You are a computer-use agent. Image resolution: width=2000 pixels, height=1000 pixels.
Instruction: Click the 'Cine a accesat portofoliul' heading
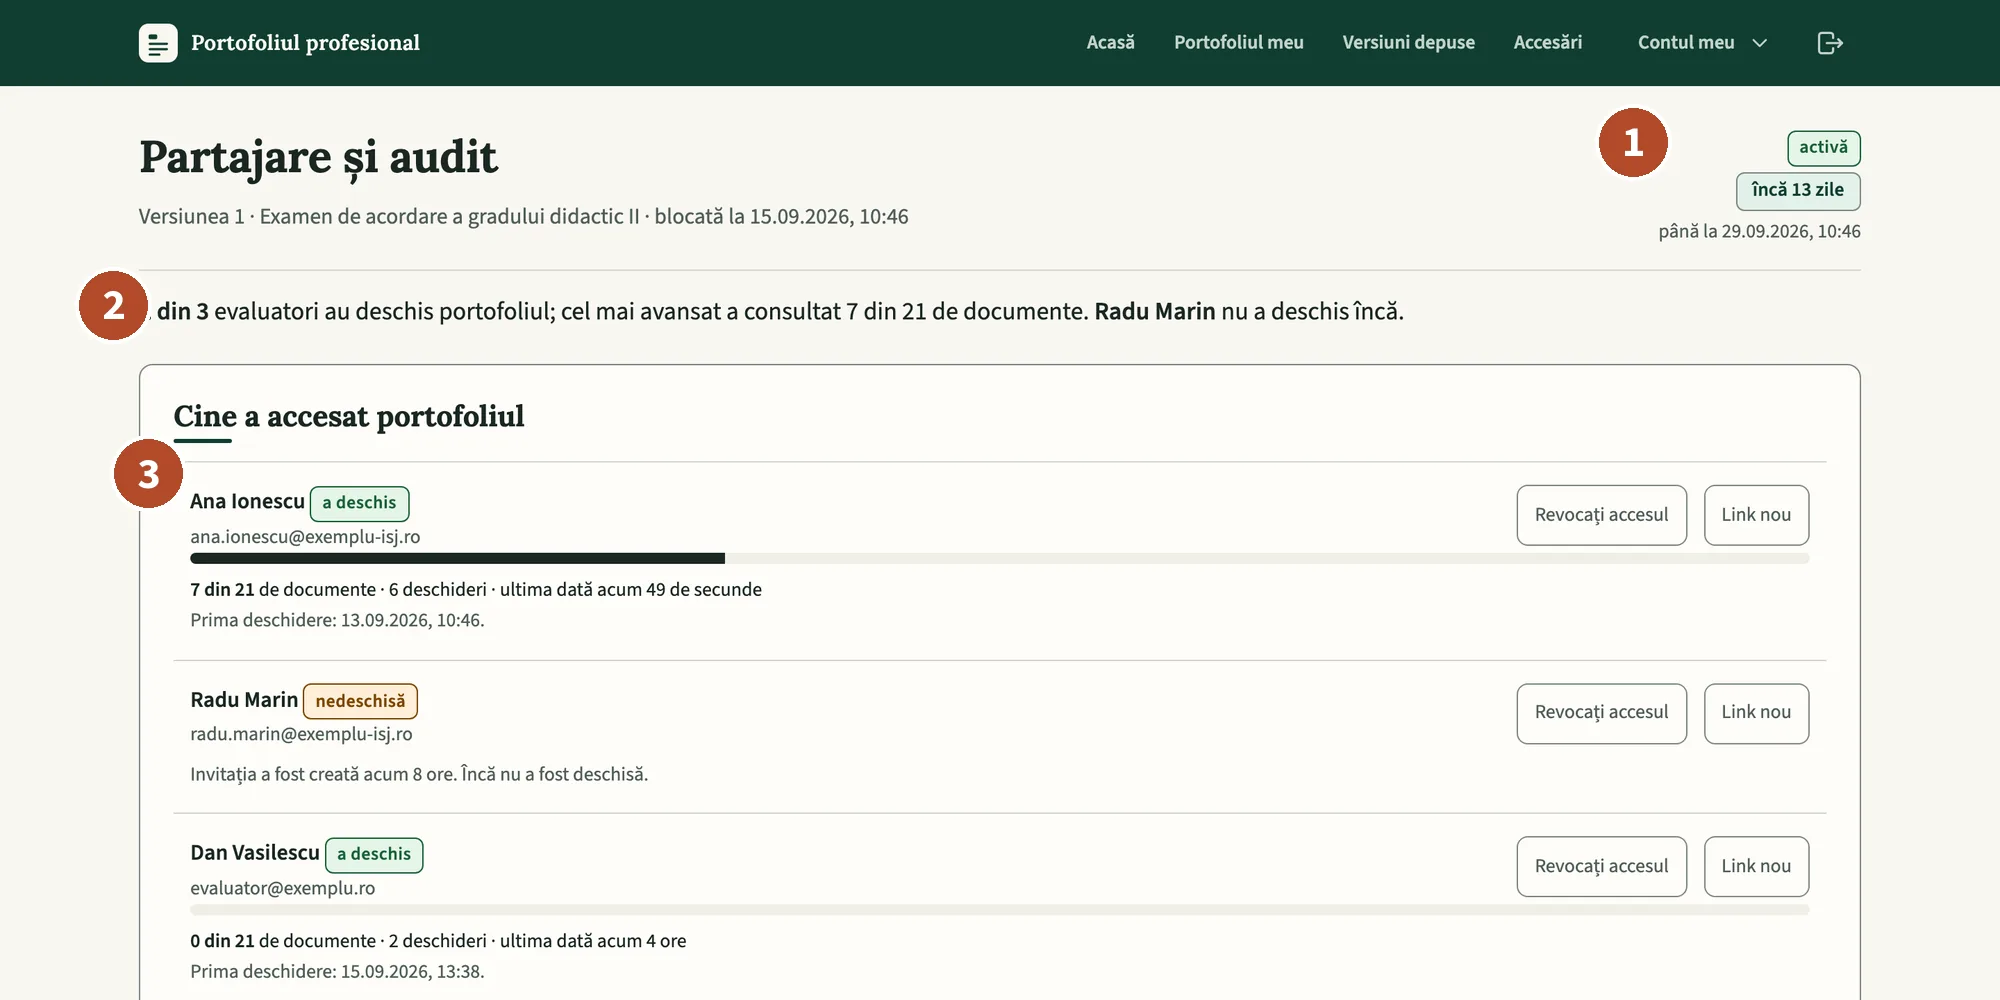[349, 417]
